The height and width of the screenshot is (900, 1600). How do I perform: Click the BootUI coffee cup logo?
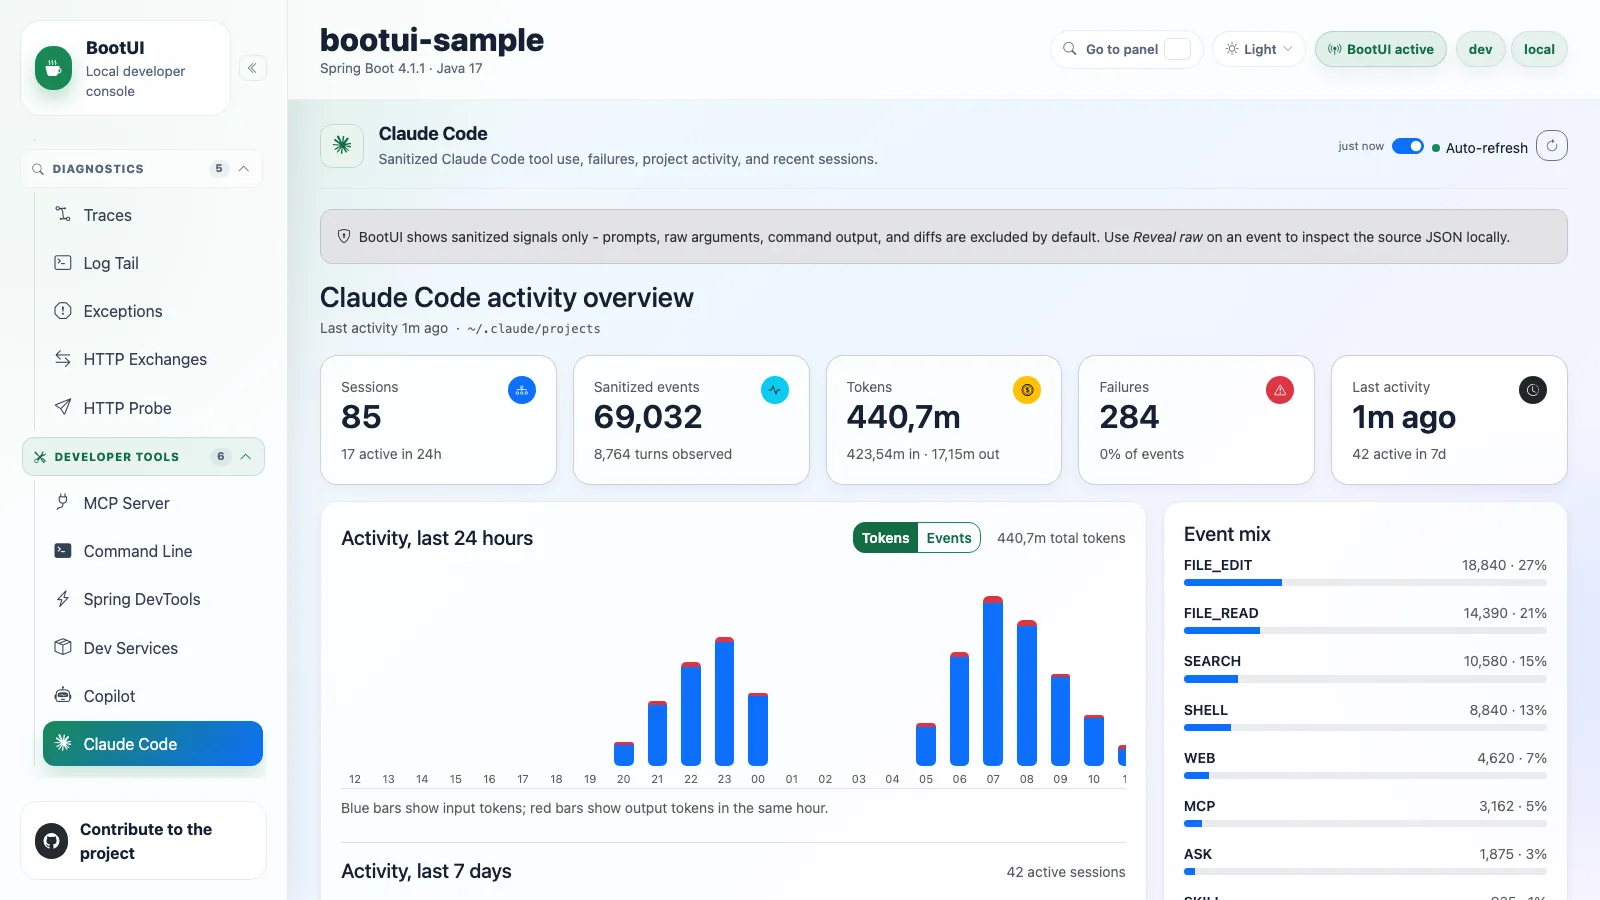click(54, 68)
